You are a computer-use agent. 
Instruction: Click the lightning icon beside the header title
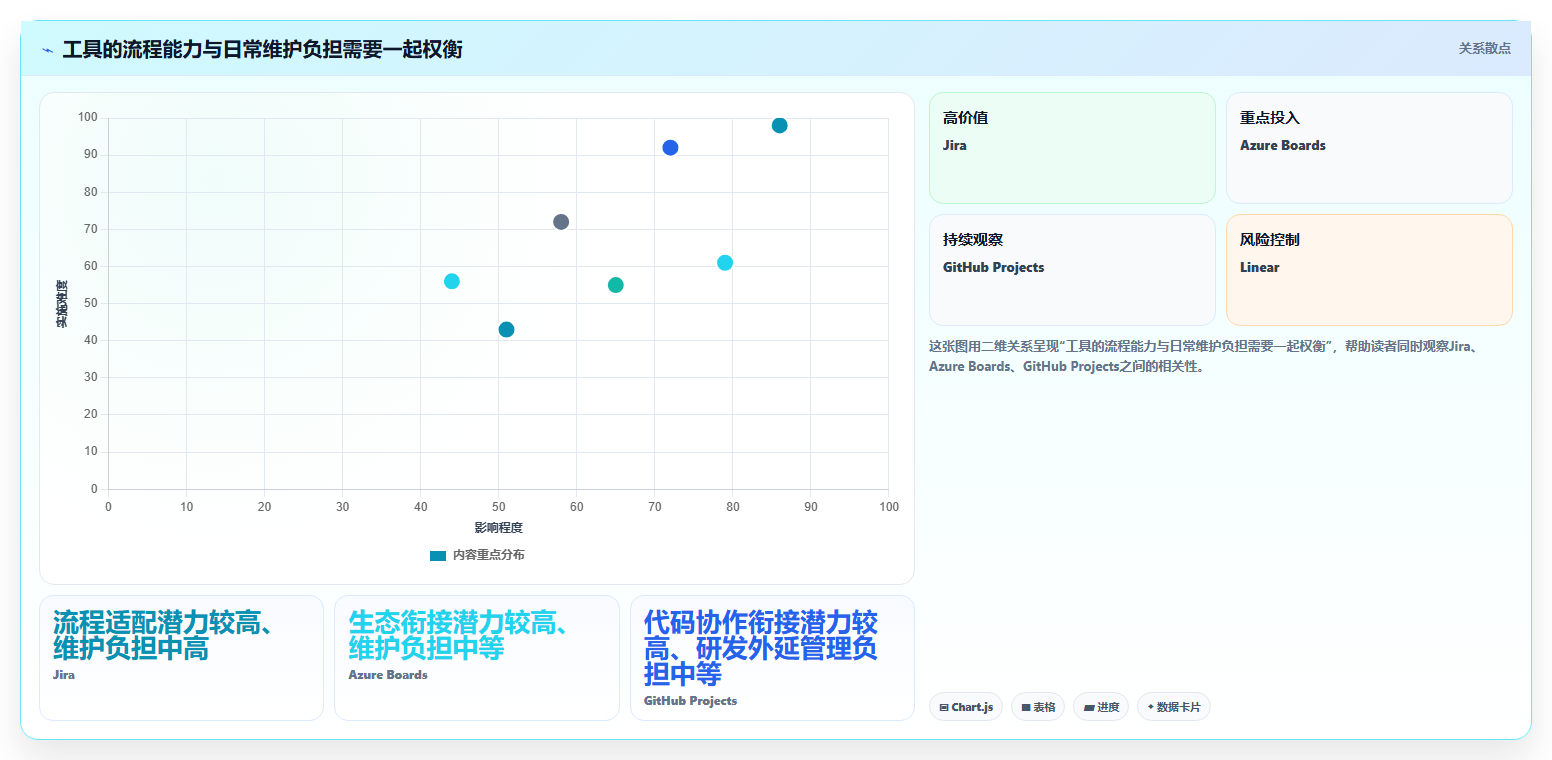47,50
